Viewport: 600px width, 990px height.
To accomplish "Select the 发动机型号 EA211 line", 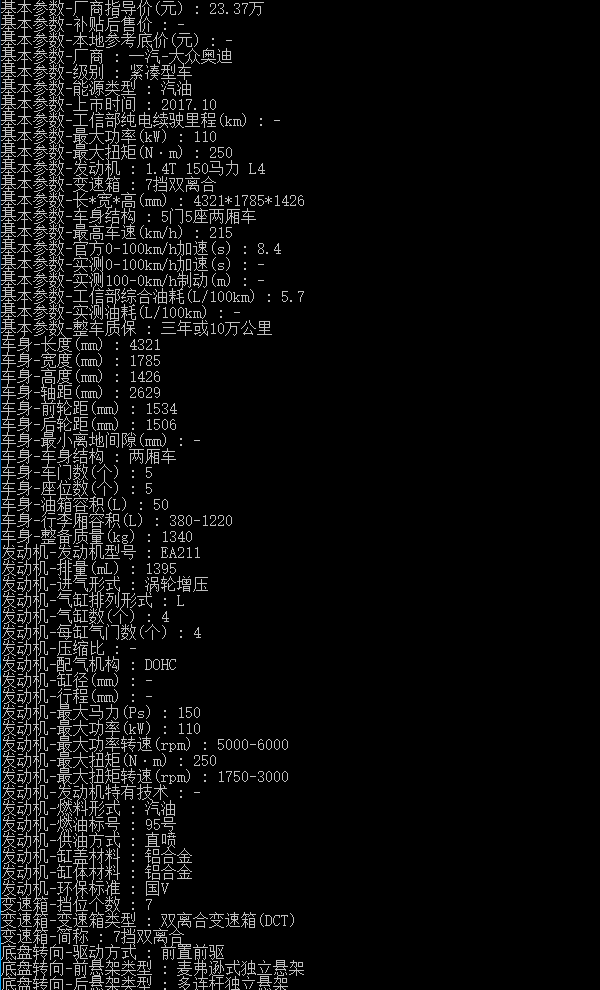I will click(x=100, y=552).
